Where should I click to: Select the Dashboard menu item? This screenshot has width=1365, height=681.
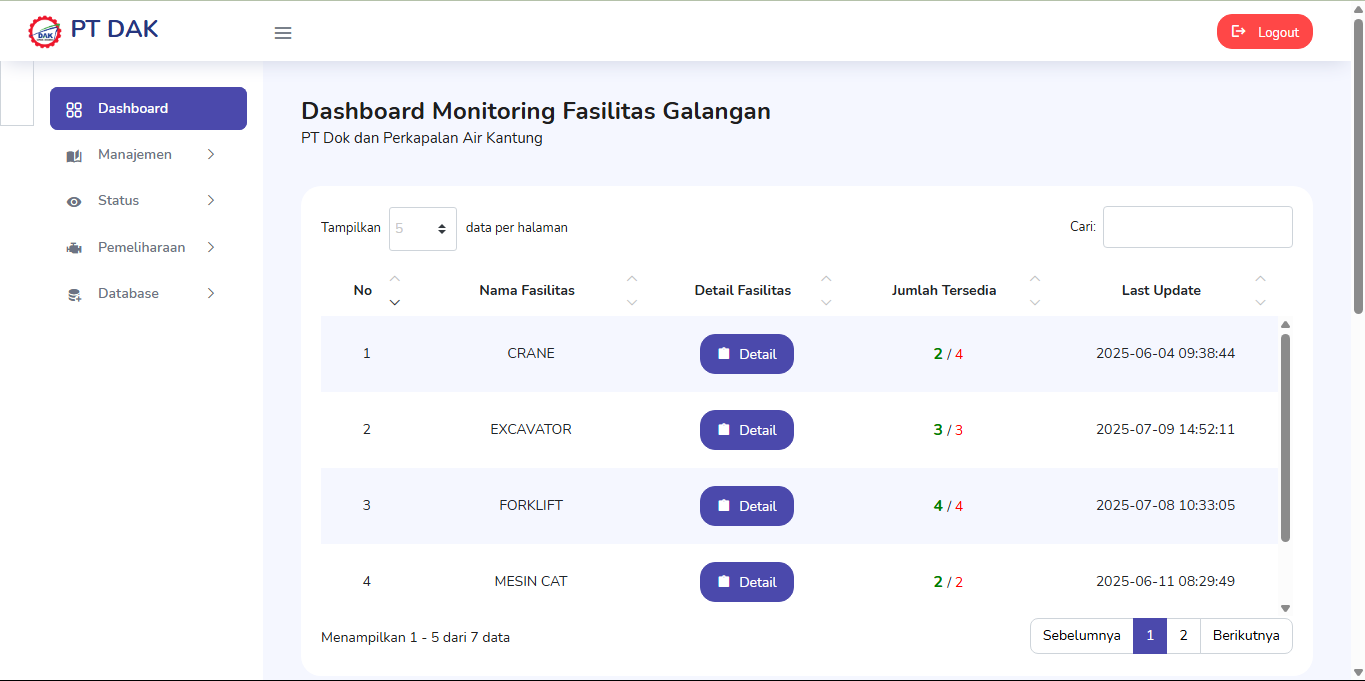point(134,108)
